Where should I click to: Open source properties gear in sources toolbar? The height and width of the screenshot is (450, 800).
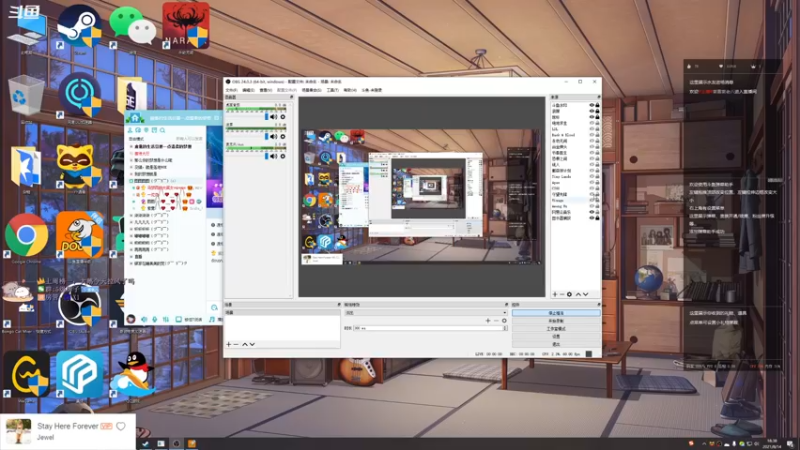tap(569, 294)
